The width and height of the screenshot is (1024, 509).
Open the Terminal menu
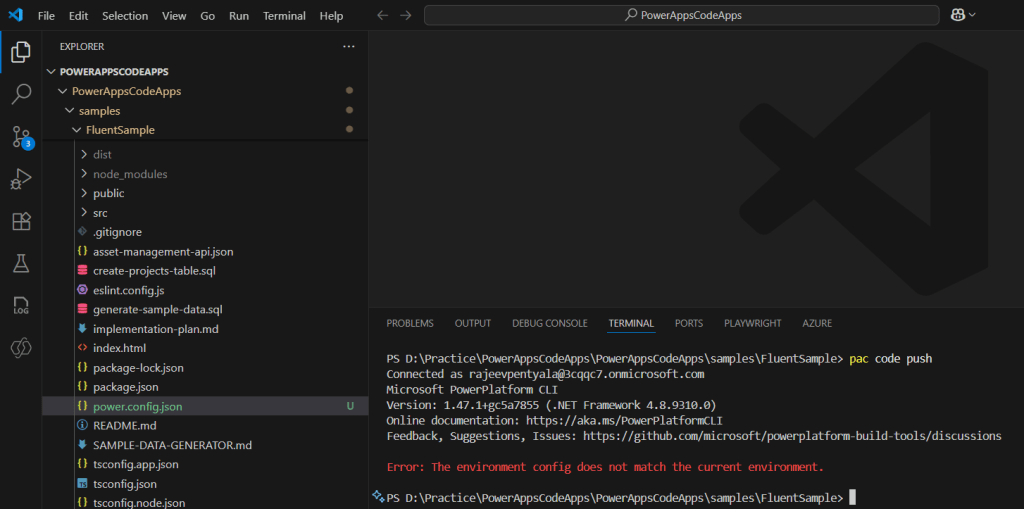click(x=284, y=16)
